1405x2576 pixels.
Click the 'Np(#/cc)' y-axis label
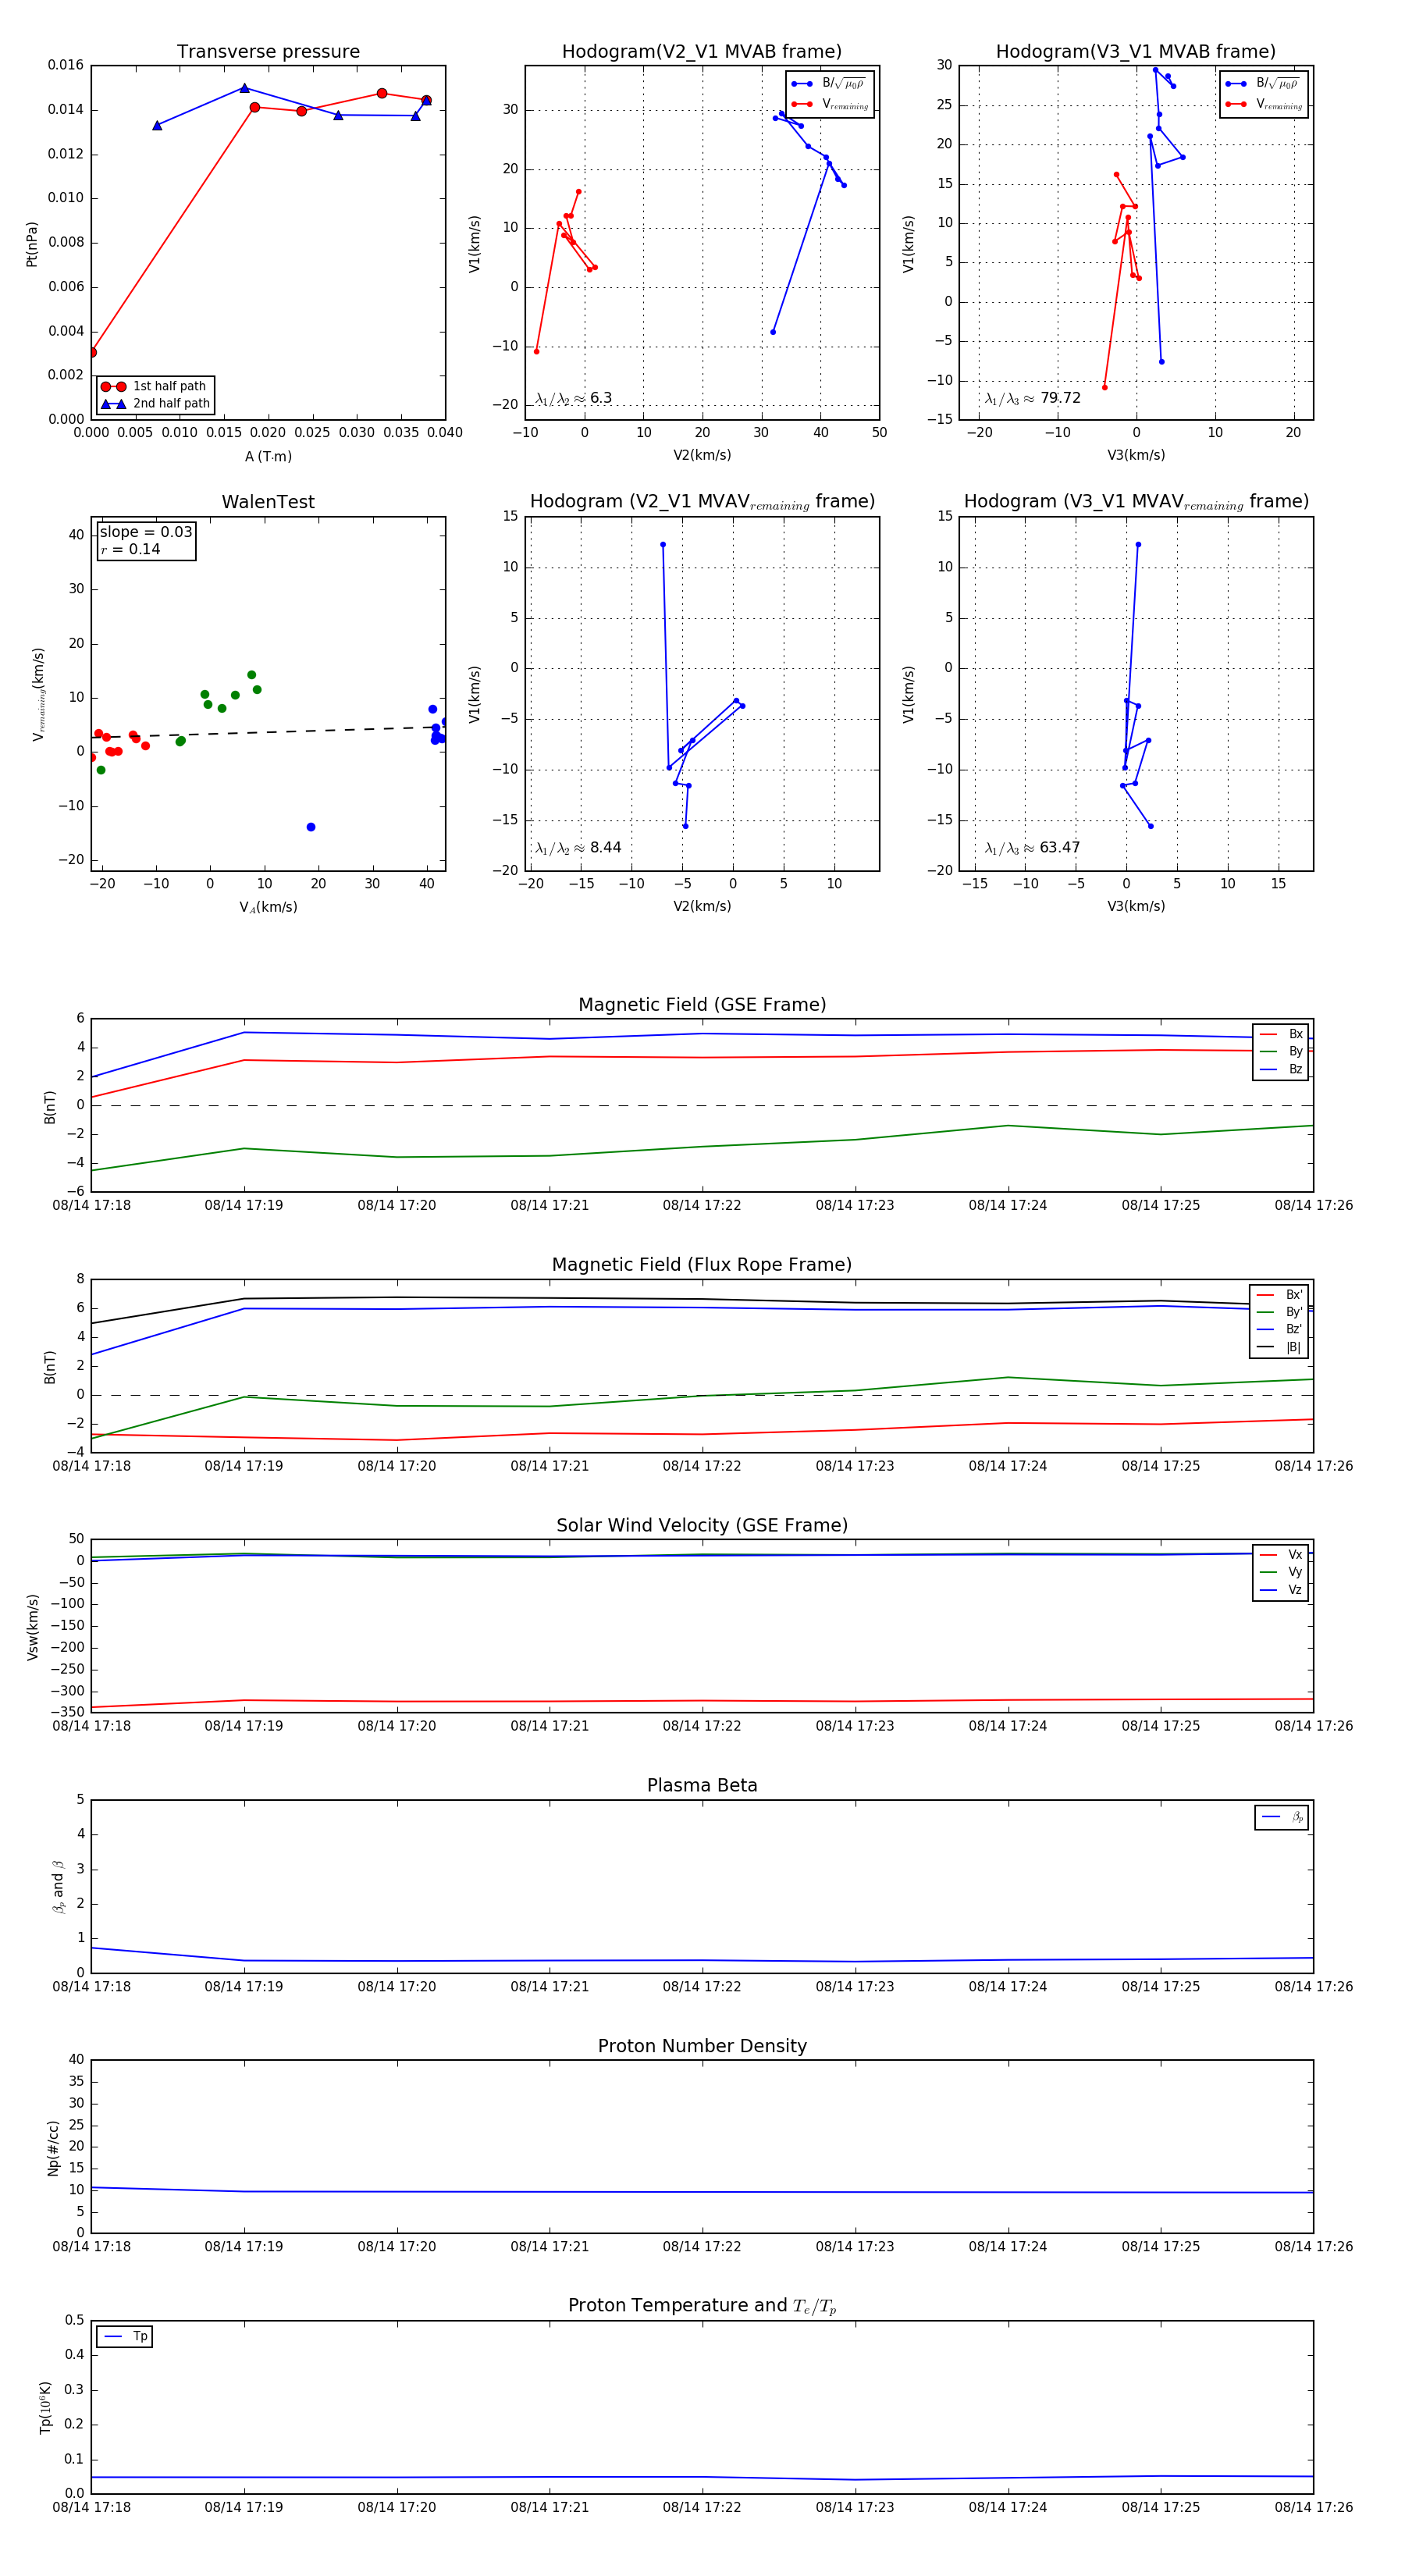click(x=53, y=2147)
